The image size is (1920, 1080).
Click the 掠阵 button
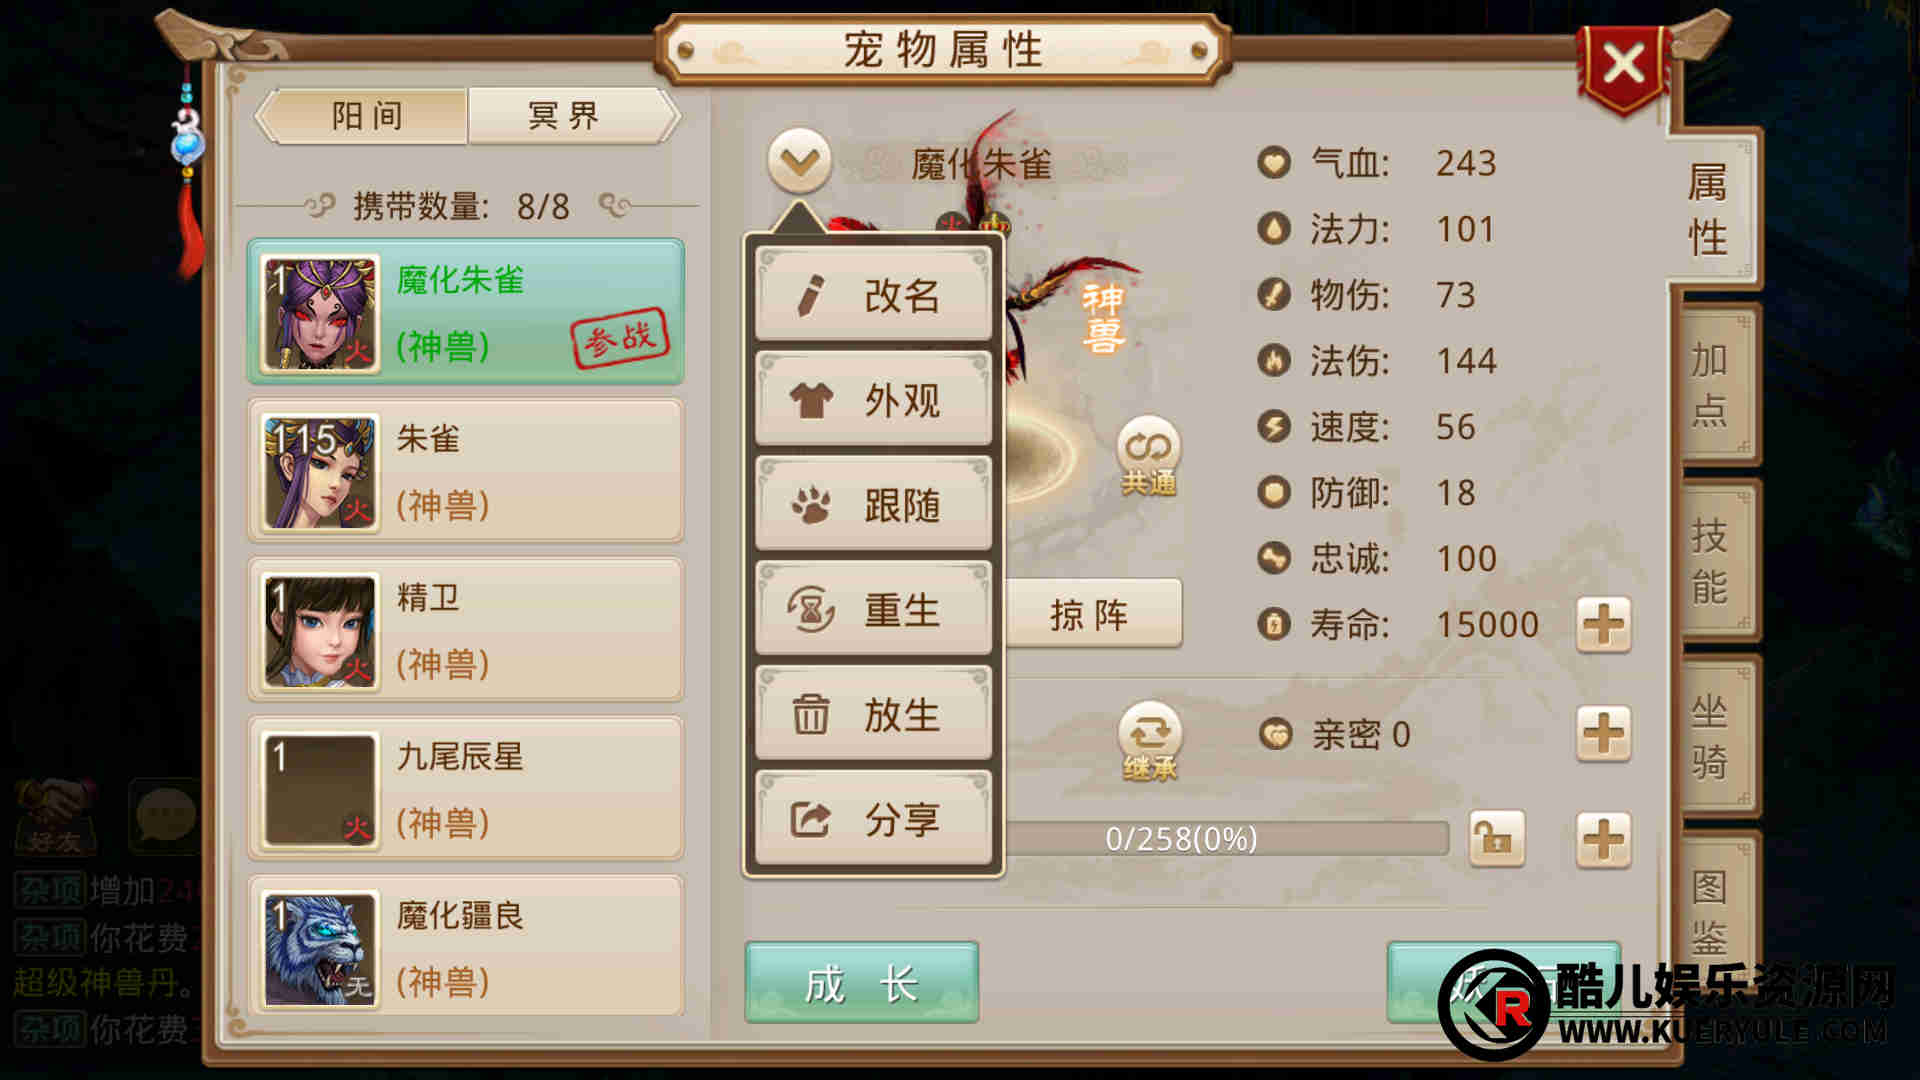tap(1092, 614)
